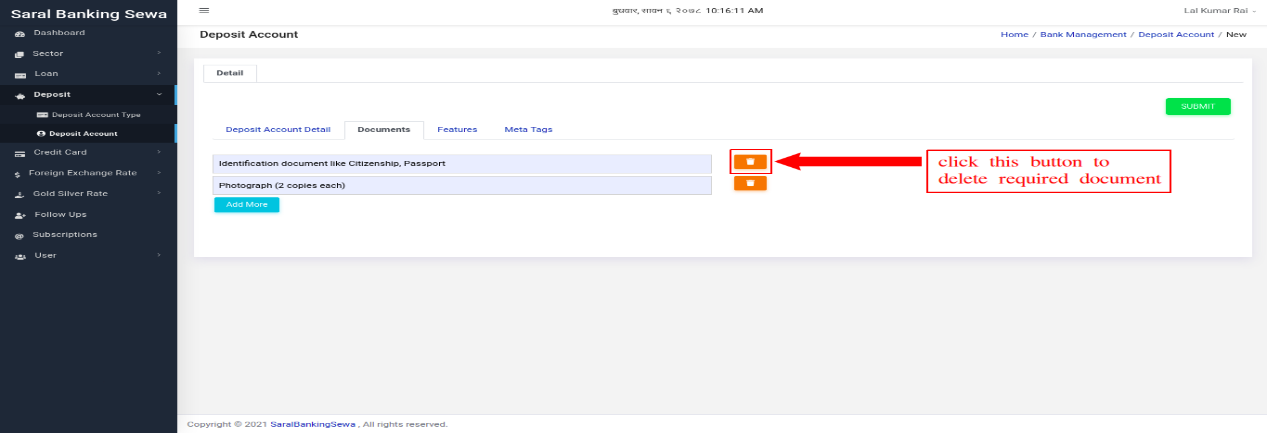This screenshot has height=433, width=1267.
Task: Click the Deposit piggy bank icon
Action: coord(20,95)
